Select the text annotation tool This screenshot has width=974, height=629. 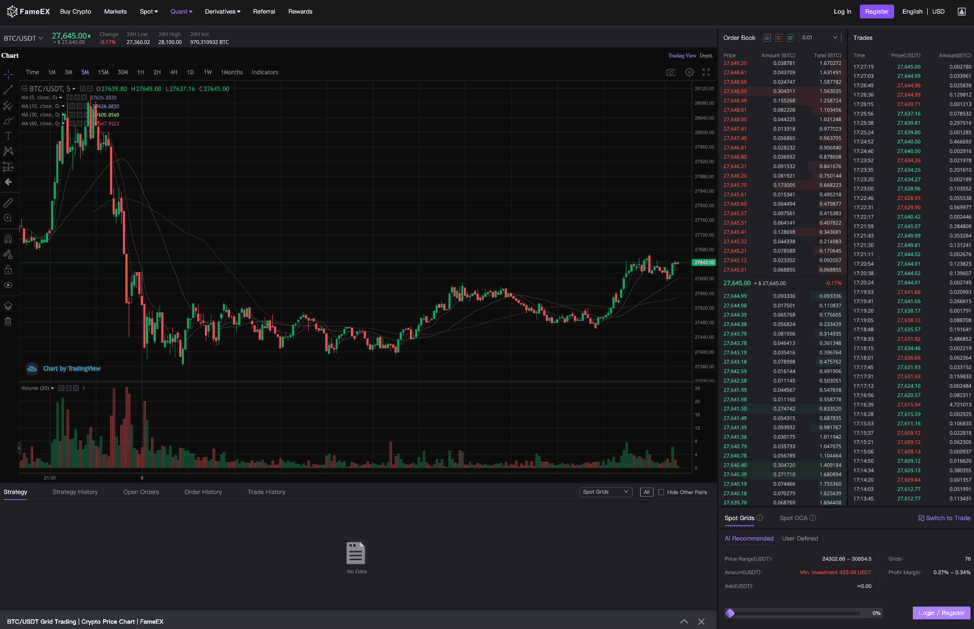coord(8,136)
